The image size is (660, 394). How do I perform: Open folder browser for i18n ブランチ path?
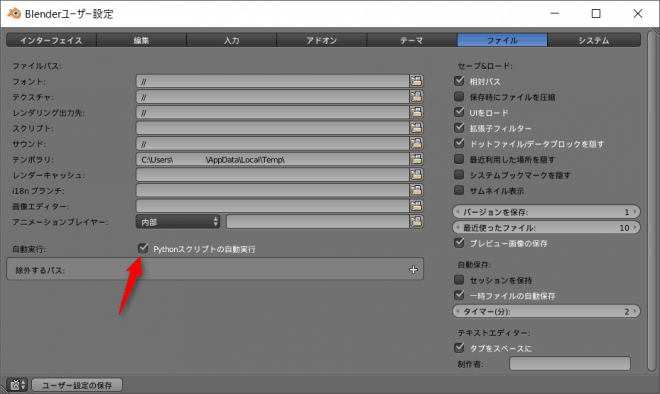(416, 190)
